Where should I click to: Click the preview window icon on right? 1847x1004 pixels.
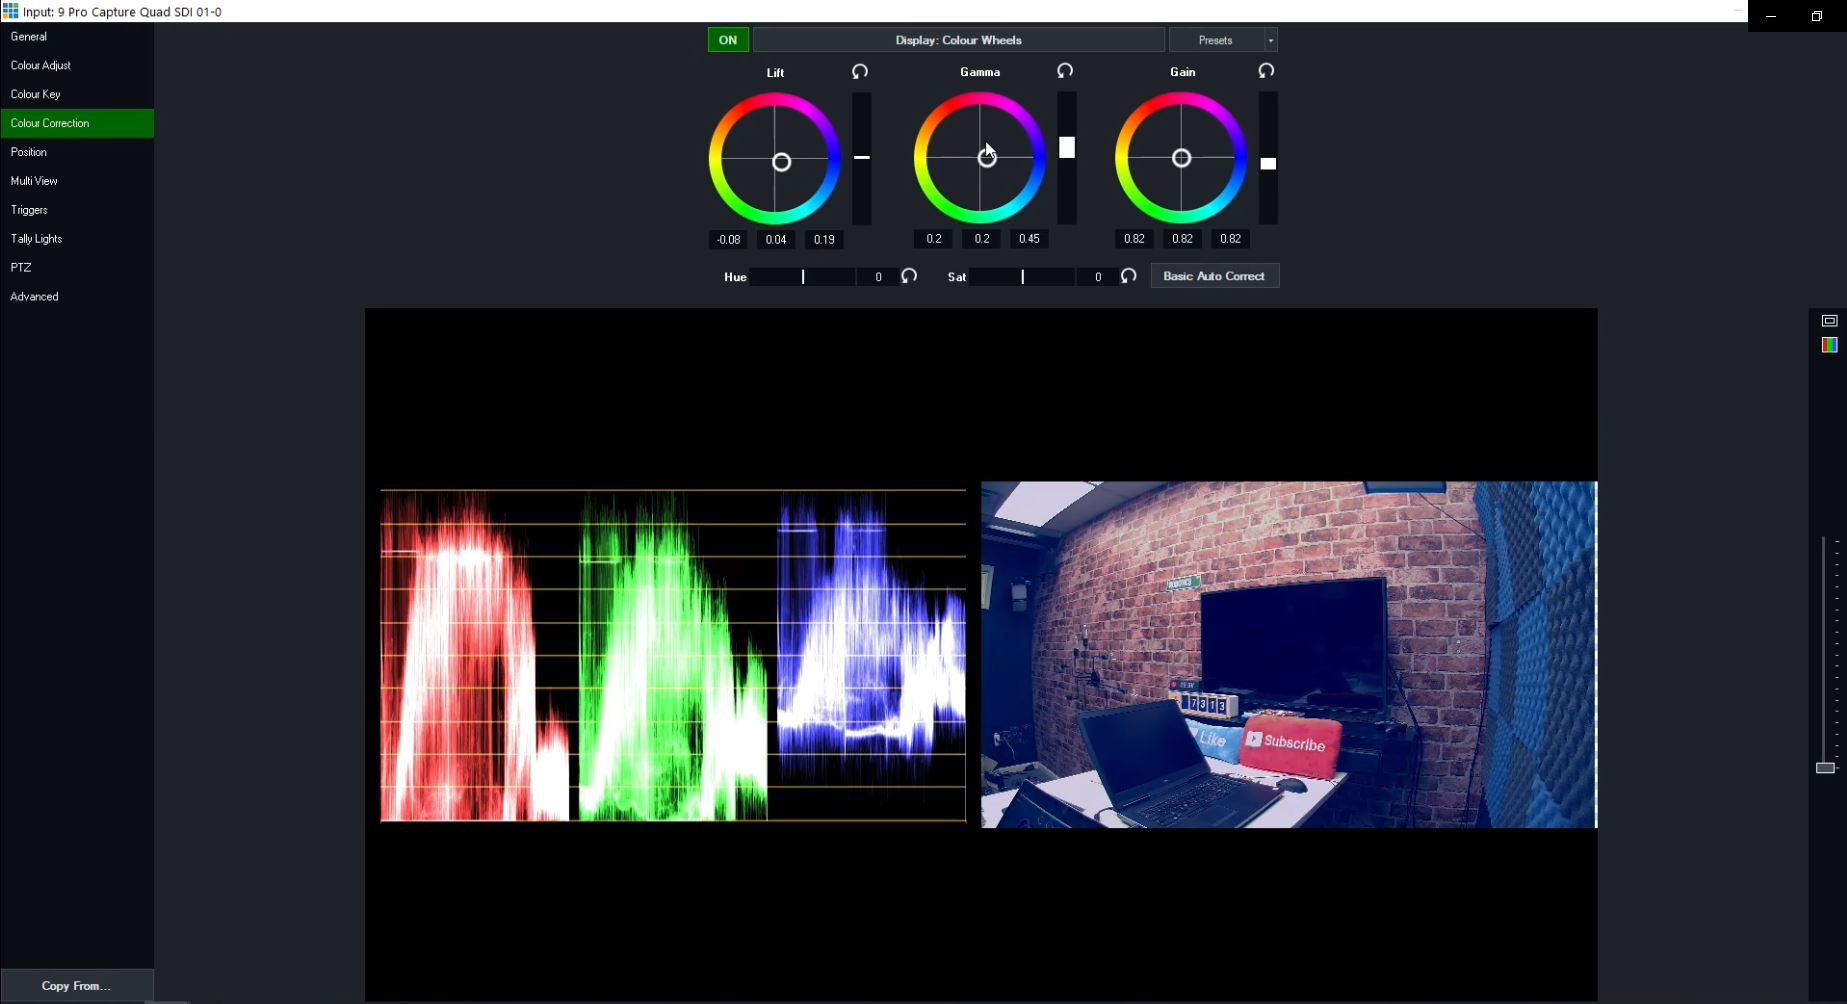[1829, 321]
